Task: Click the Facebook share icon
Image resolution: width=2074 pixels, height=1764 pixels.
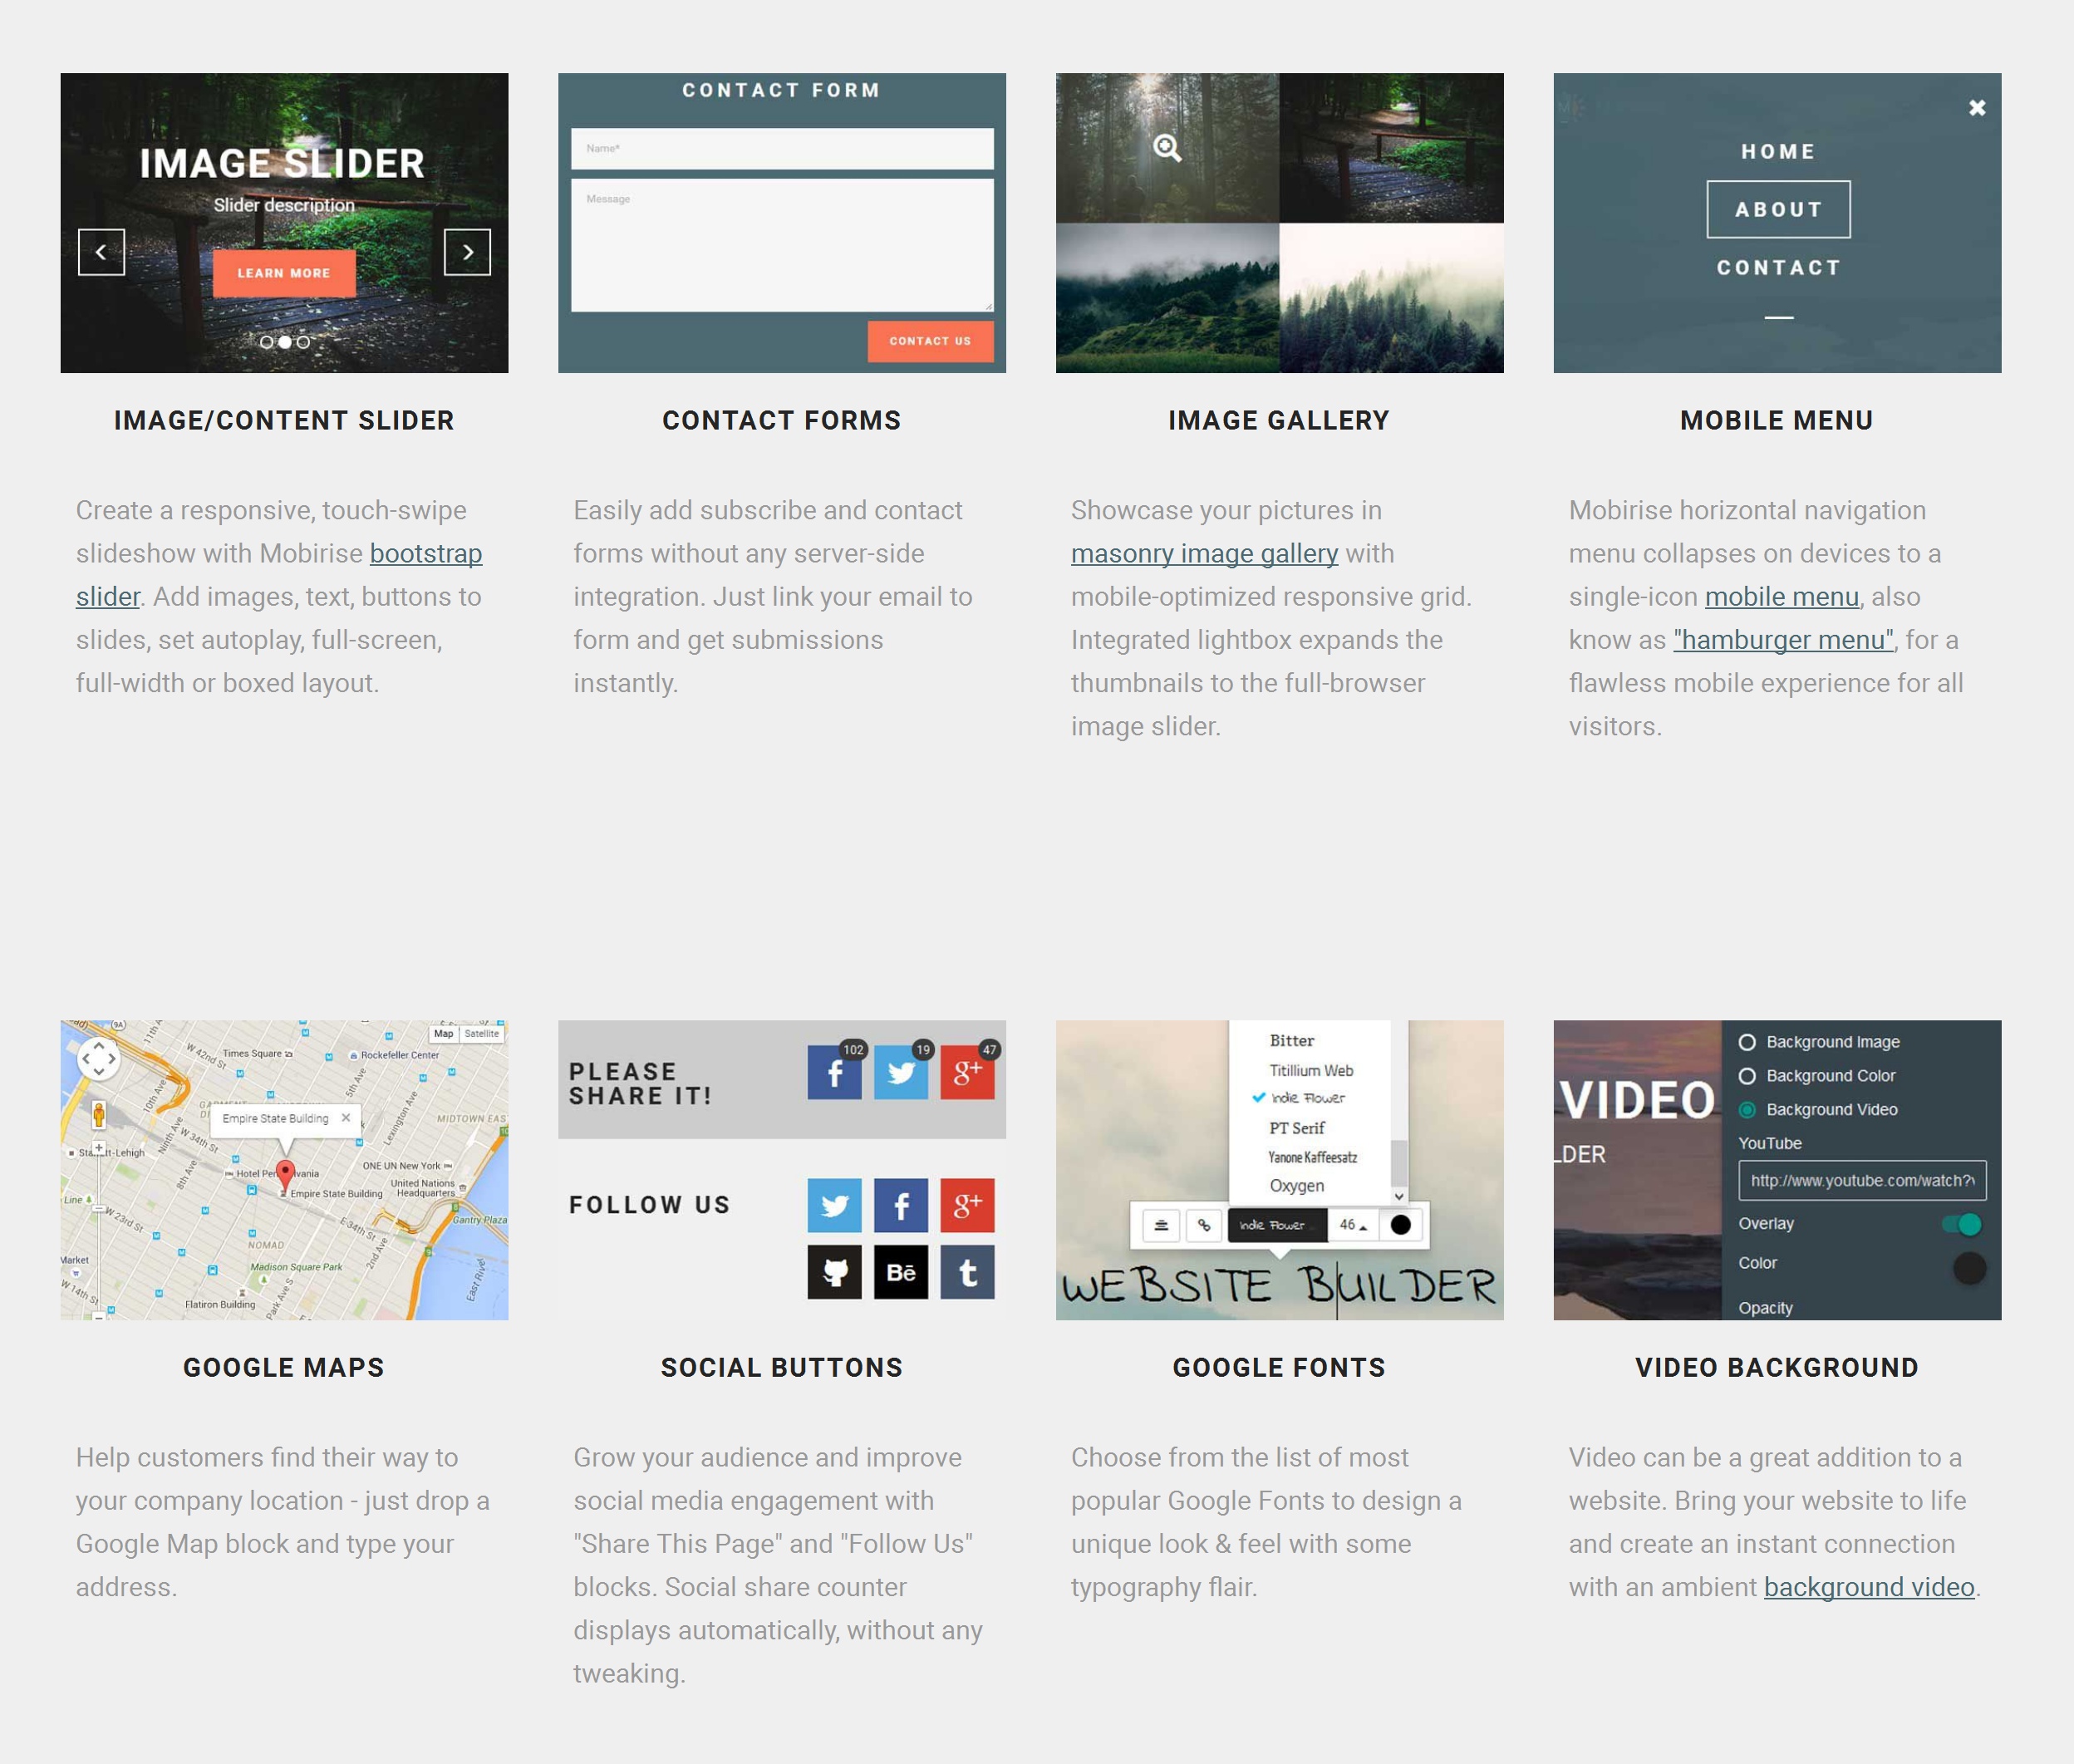Action: pyautogui.click(x=835, y=1069)
